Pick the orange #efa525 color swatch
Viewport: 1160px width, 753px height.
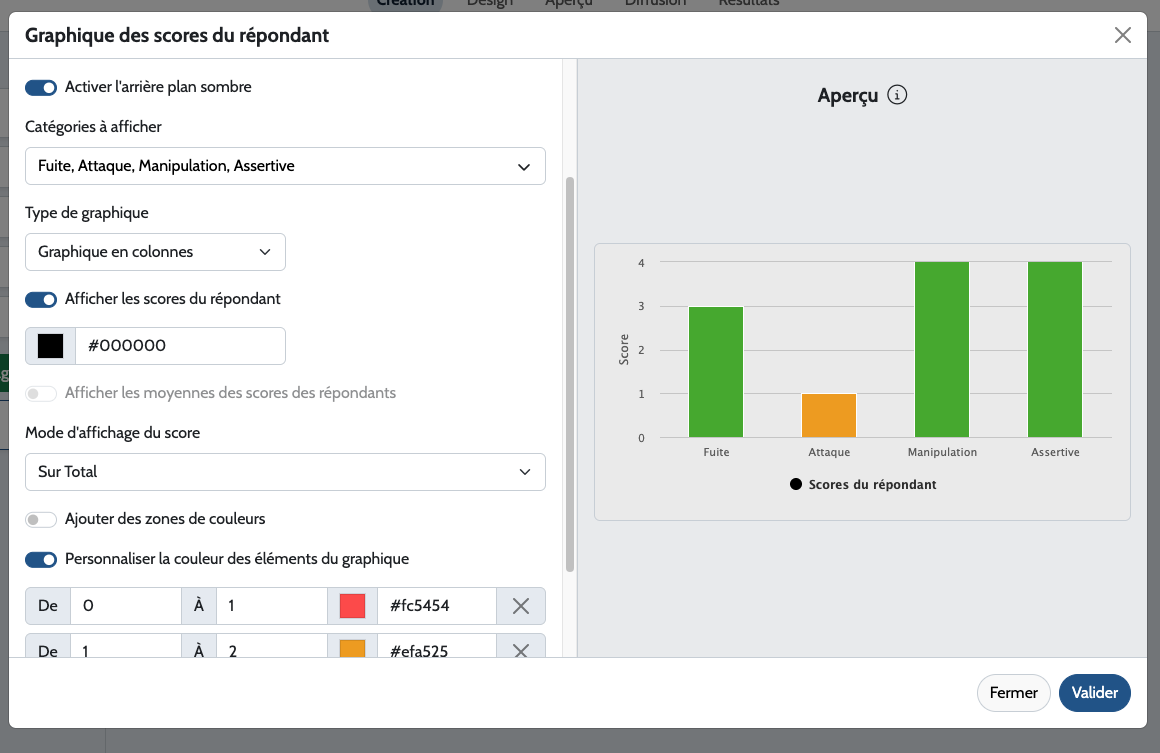point(352,650)
